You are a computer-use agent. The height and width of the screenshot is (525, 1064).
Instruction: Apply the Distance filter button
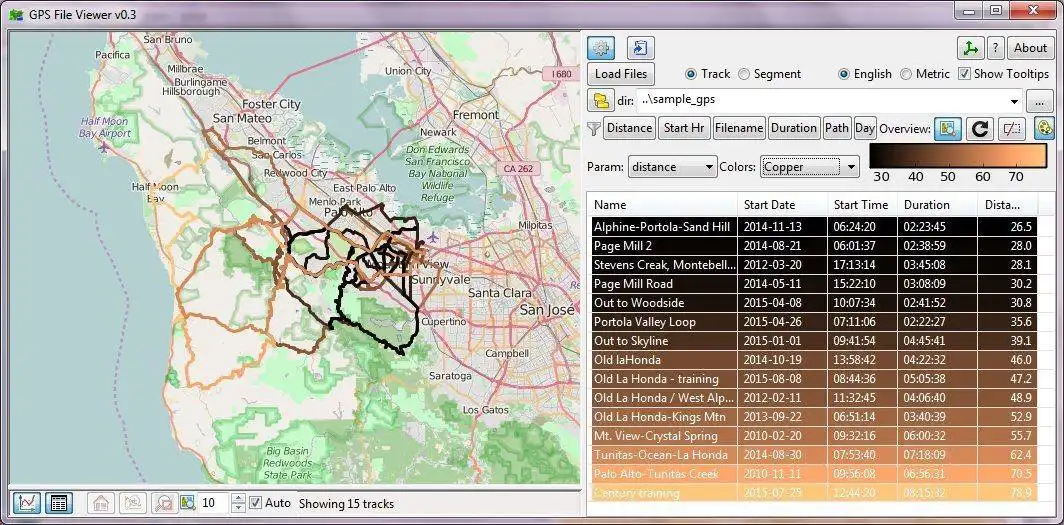pyautogui.click(x=629, y=128)
